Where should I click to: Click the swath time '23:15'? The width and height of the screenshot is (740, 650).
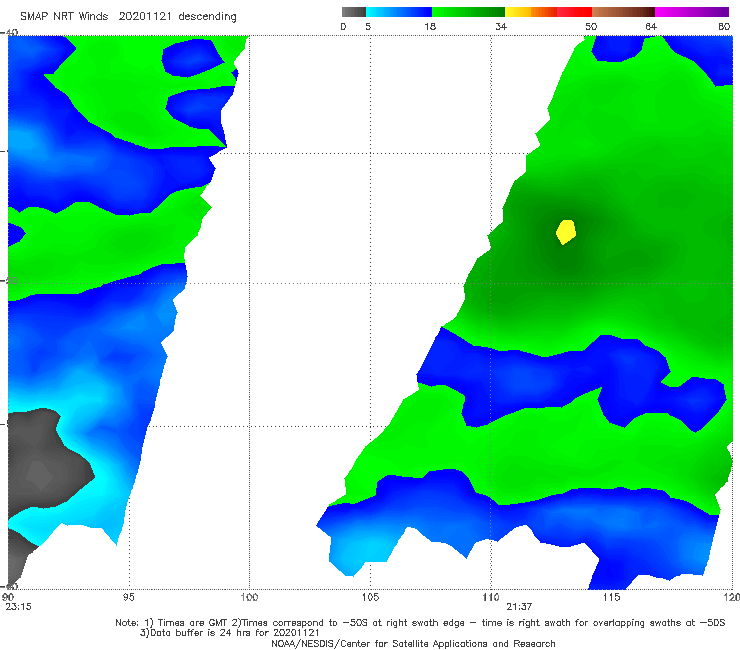coord(18,607)
